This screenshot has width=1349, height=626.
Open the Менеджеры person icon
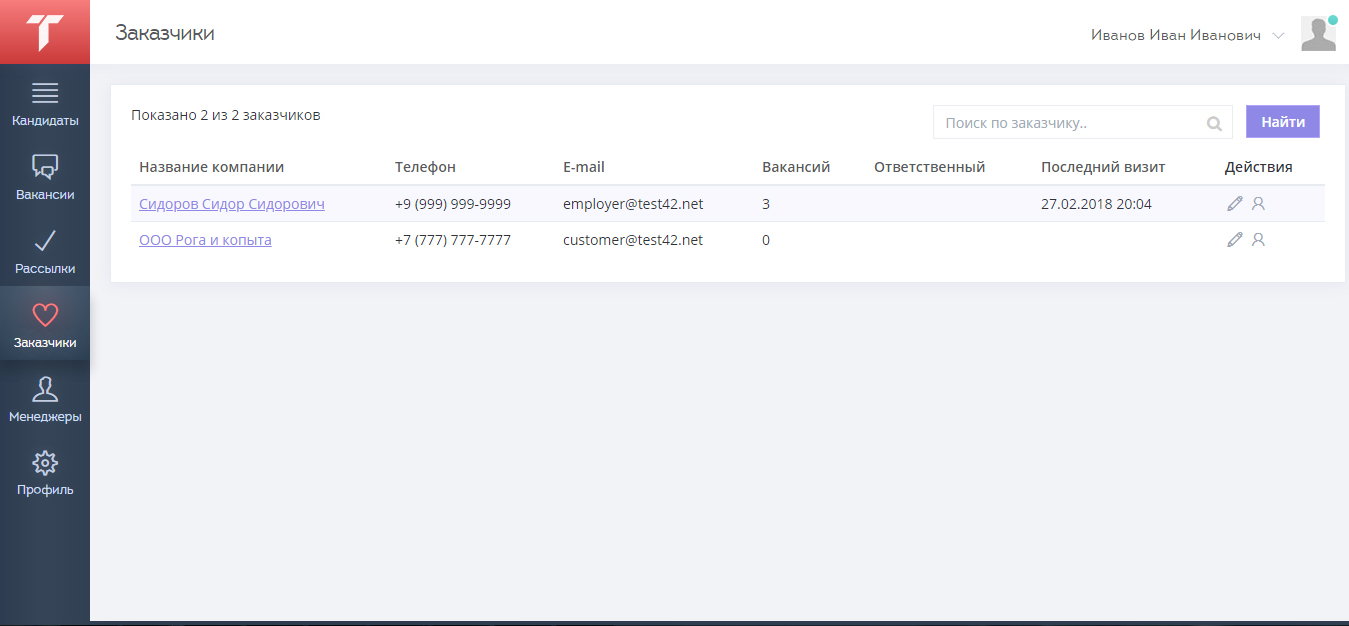[x=45, y=390]
